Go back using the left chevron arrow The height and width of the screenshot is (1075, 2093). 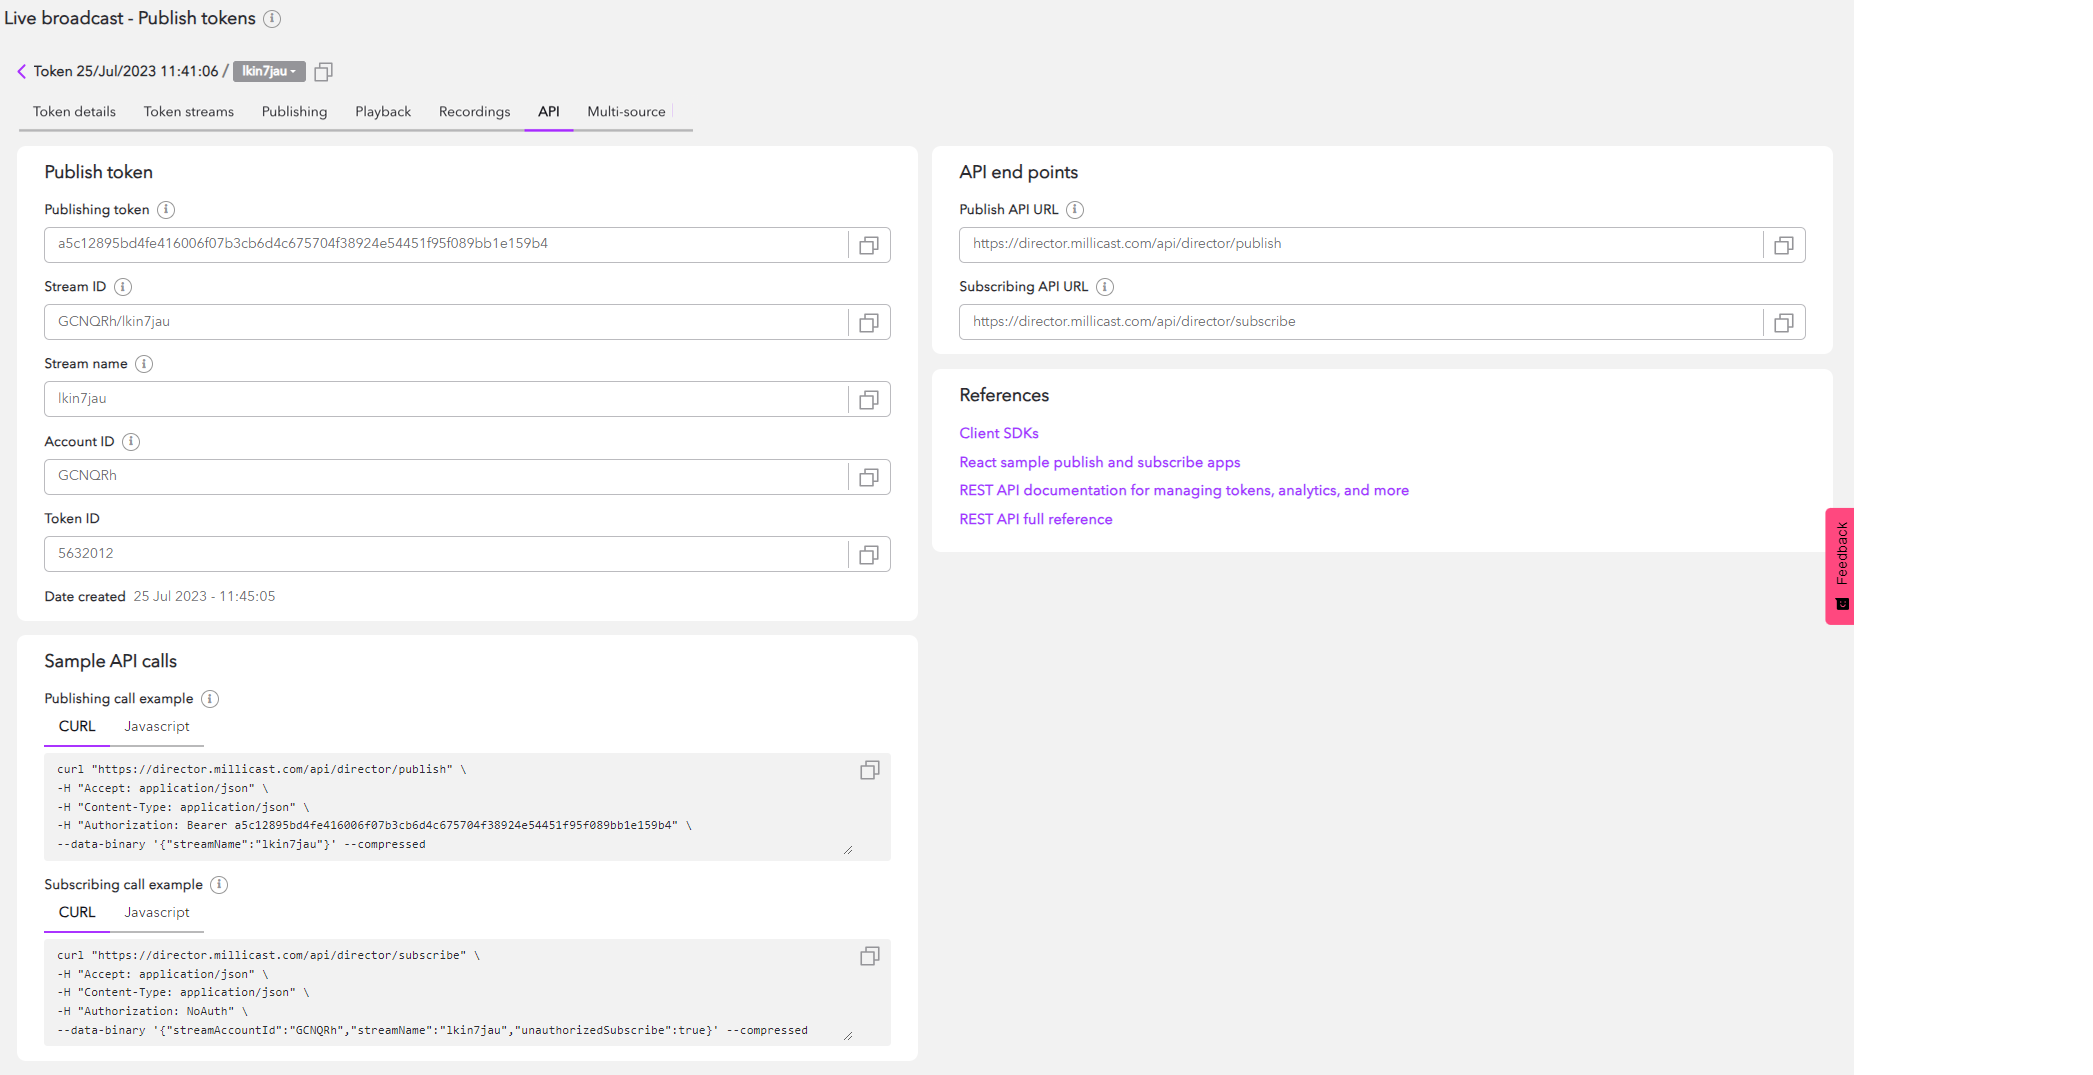pos(22,71)
